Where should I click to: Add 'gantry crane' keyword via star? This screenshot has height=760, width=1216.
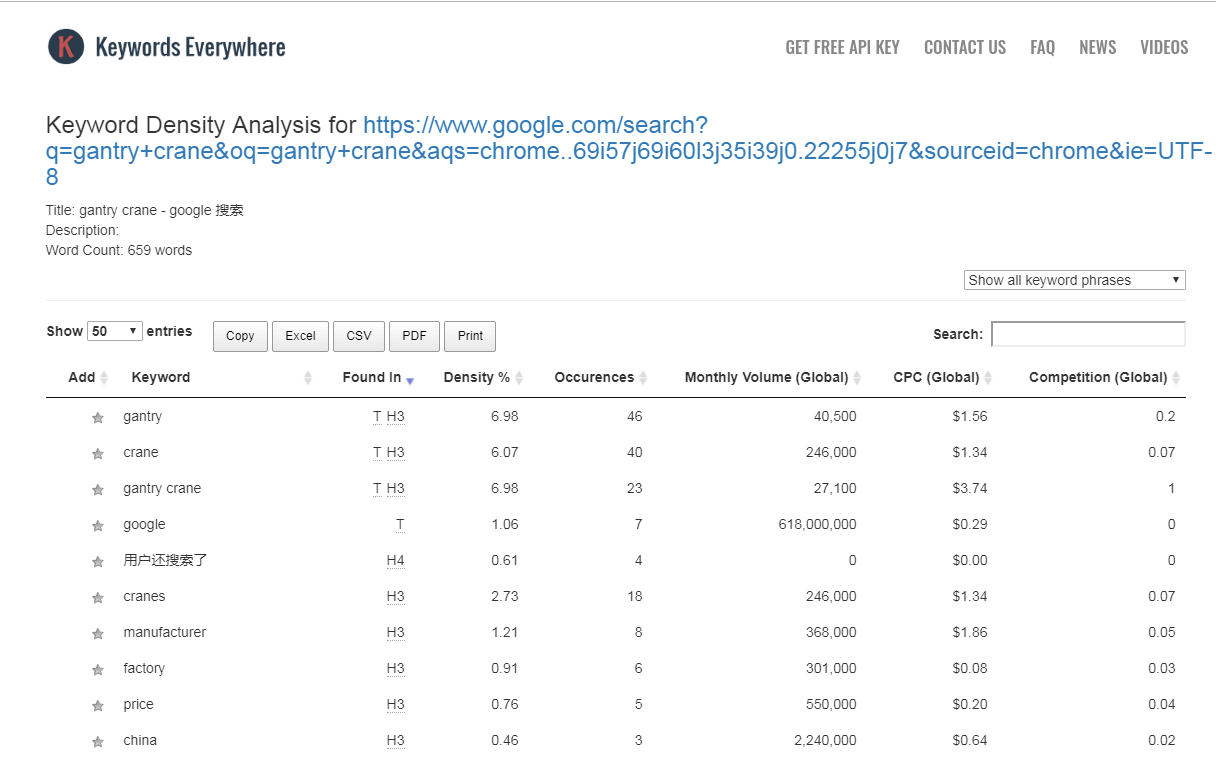click(98, 490)
